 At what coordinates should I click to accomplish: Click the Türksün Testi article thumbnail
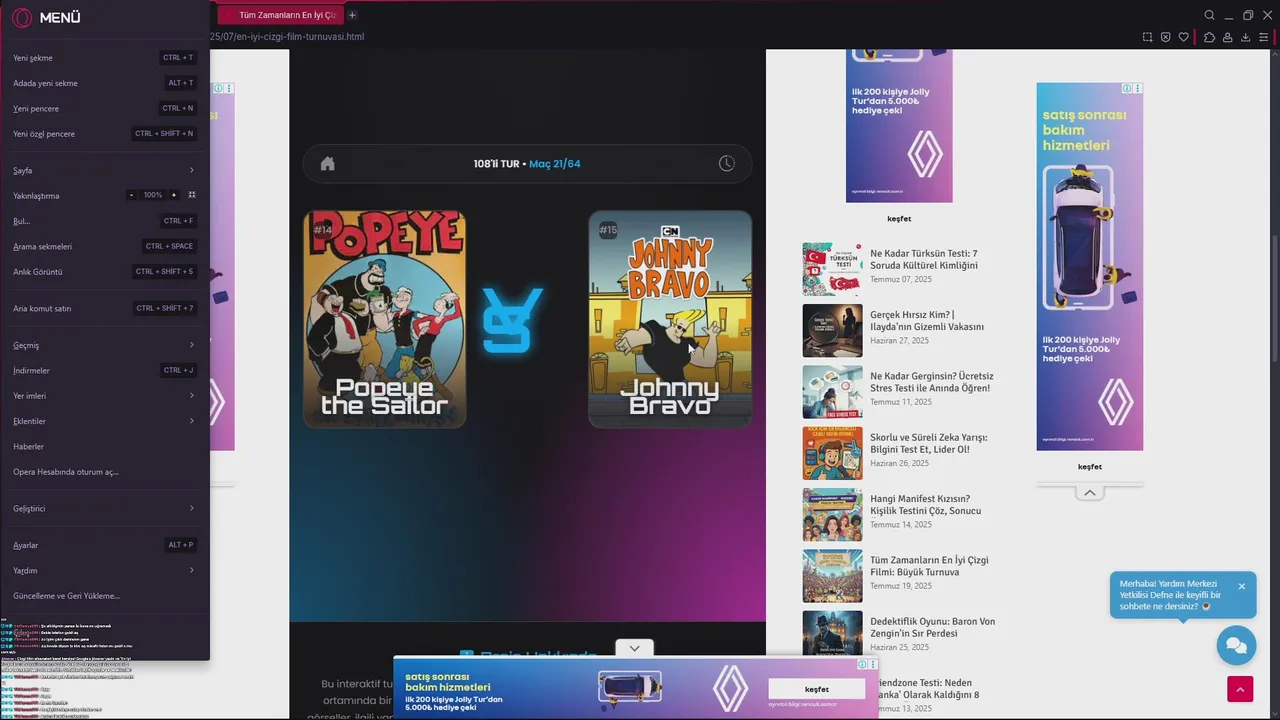click(832, 269)
